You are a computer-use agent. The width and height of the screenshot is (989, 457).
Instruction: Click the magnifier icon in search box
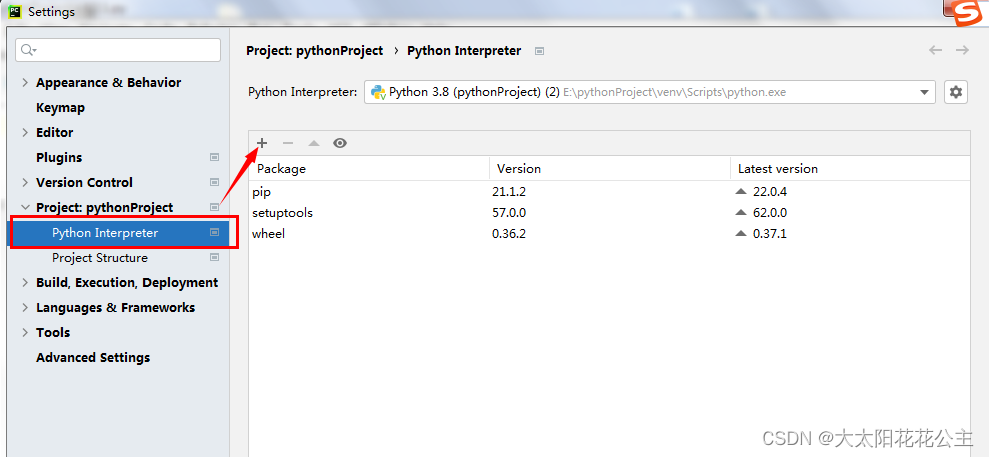[x=28, y=50]
